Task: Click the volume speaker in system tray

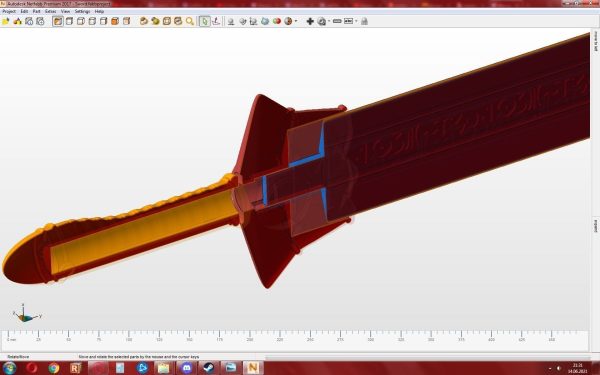Action: [x=559, y=368]
